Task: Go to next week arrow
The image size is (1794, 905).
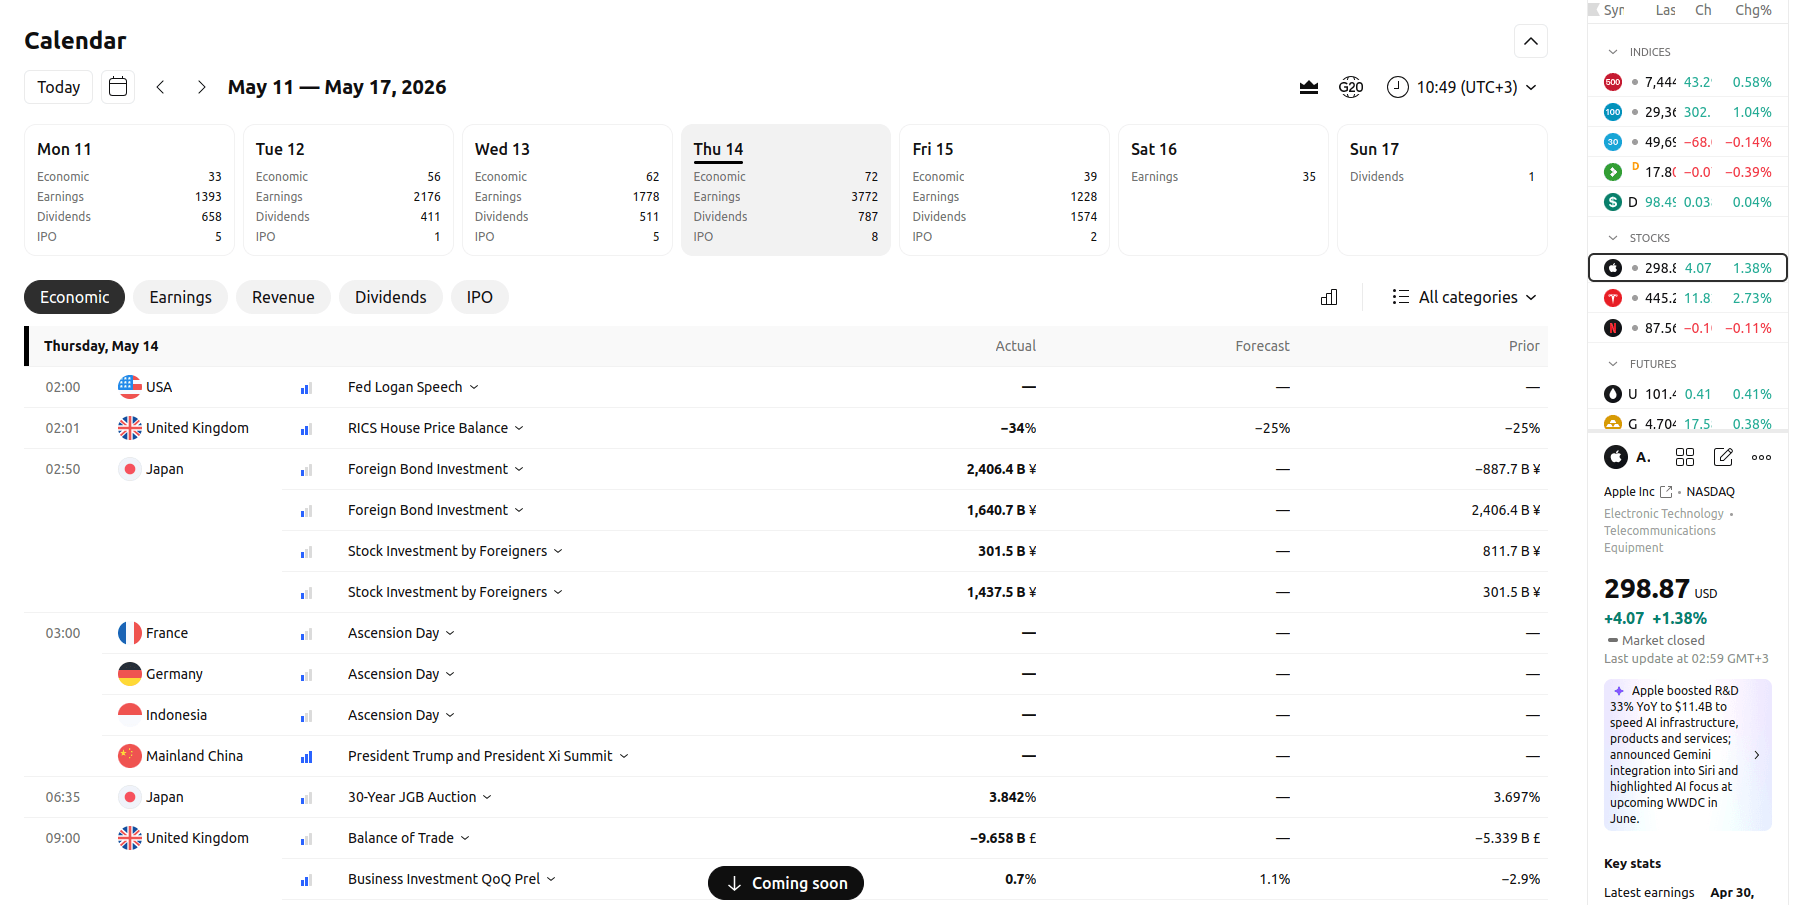Action: click(201, 87)
